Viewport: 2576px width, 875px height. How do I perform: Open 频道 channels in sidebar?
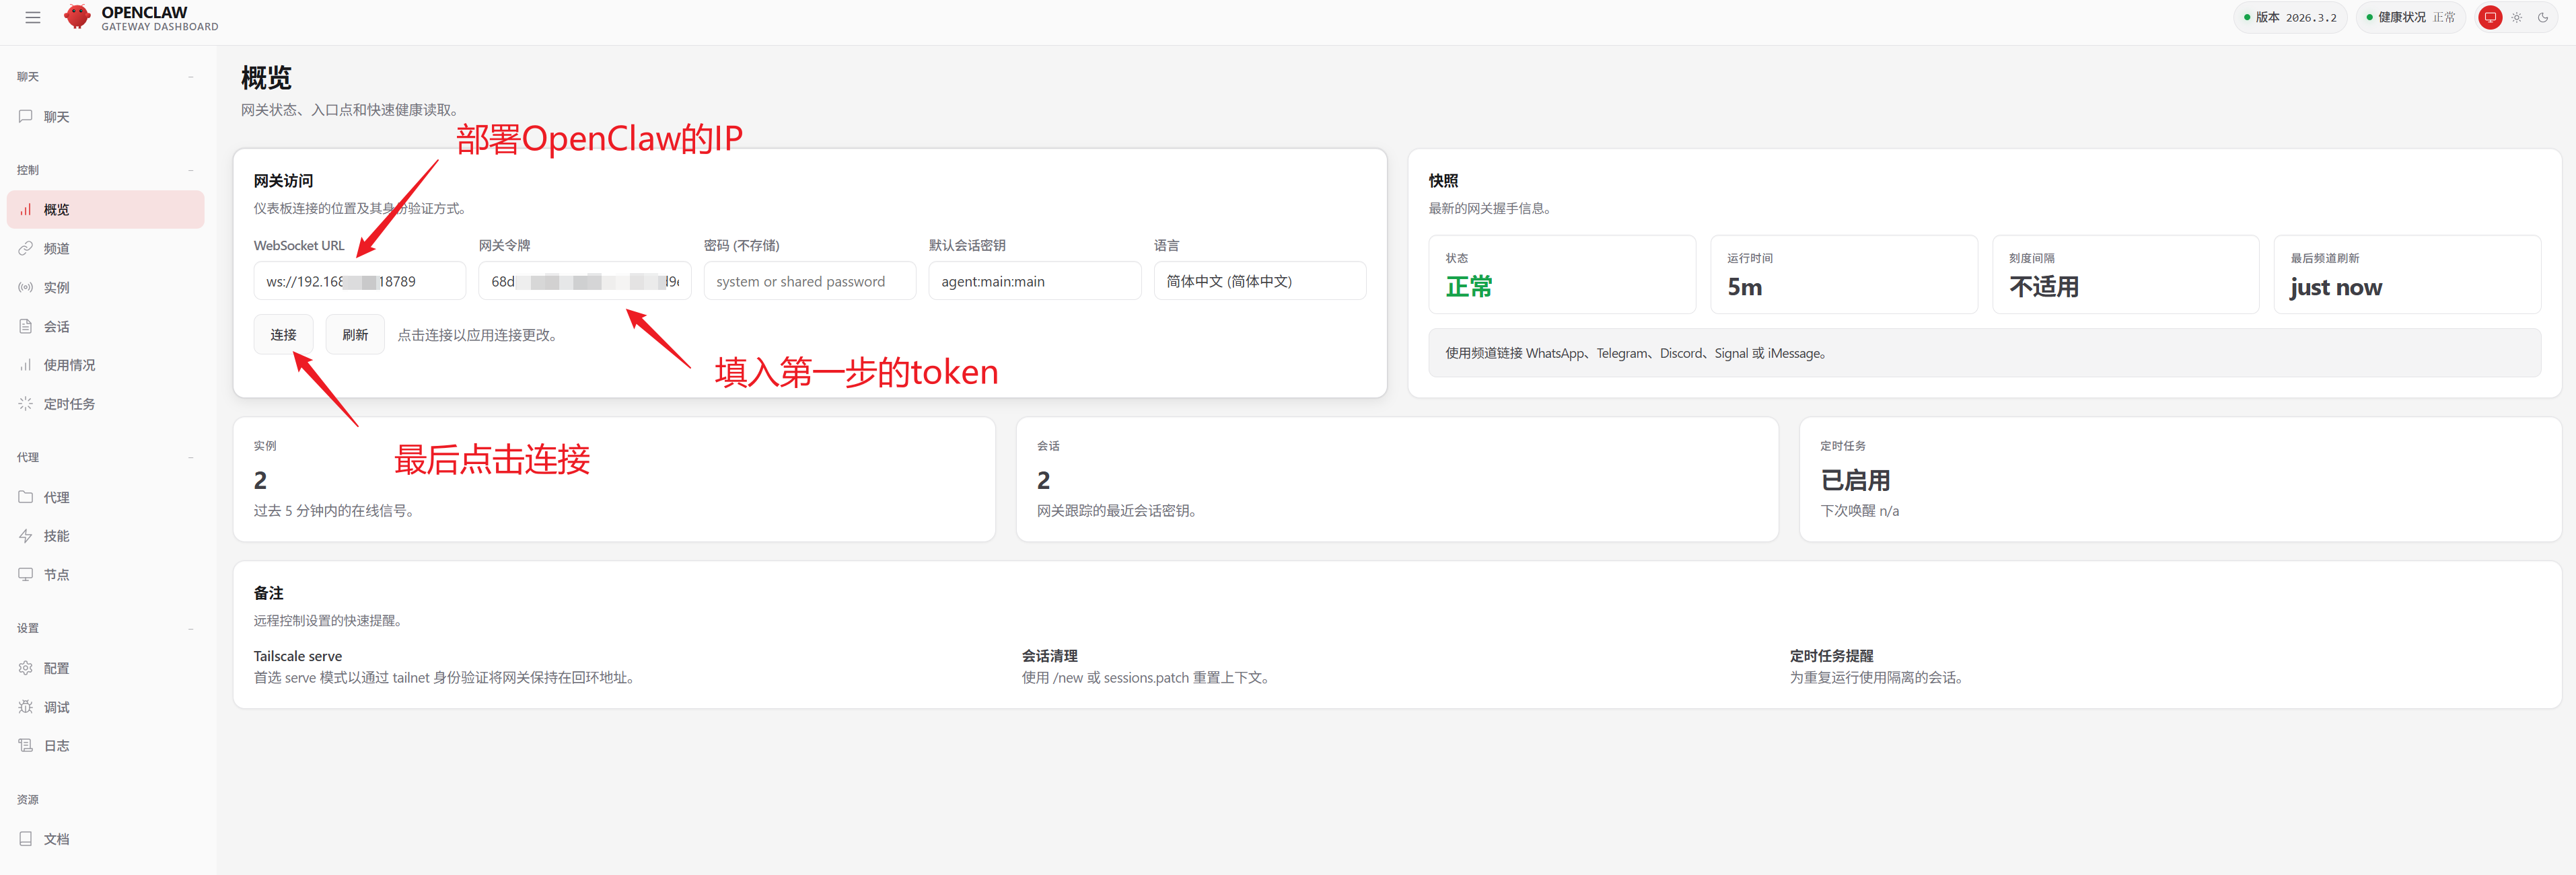pos(56,249)
